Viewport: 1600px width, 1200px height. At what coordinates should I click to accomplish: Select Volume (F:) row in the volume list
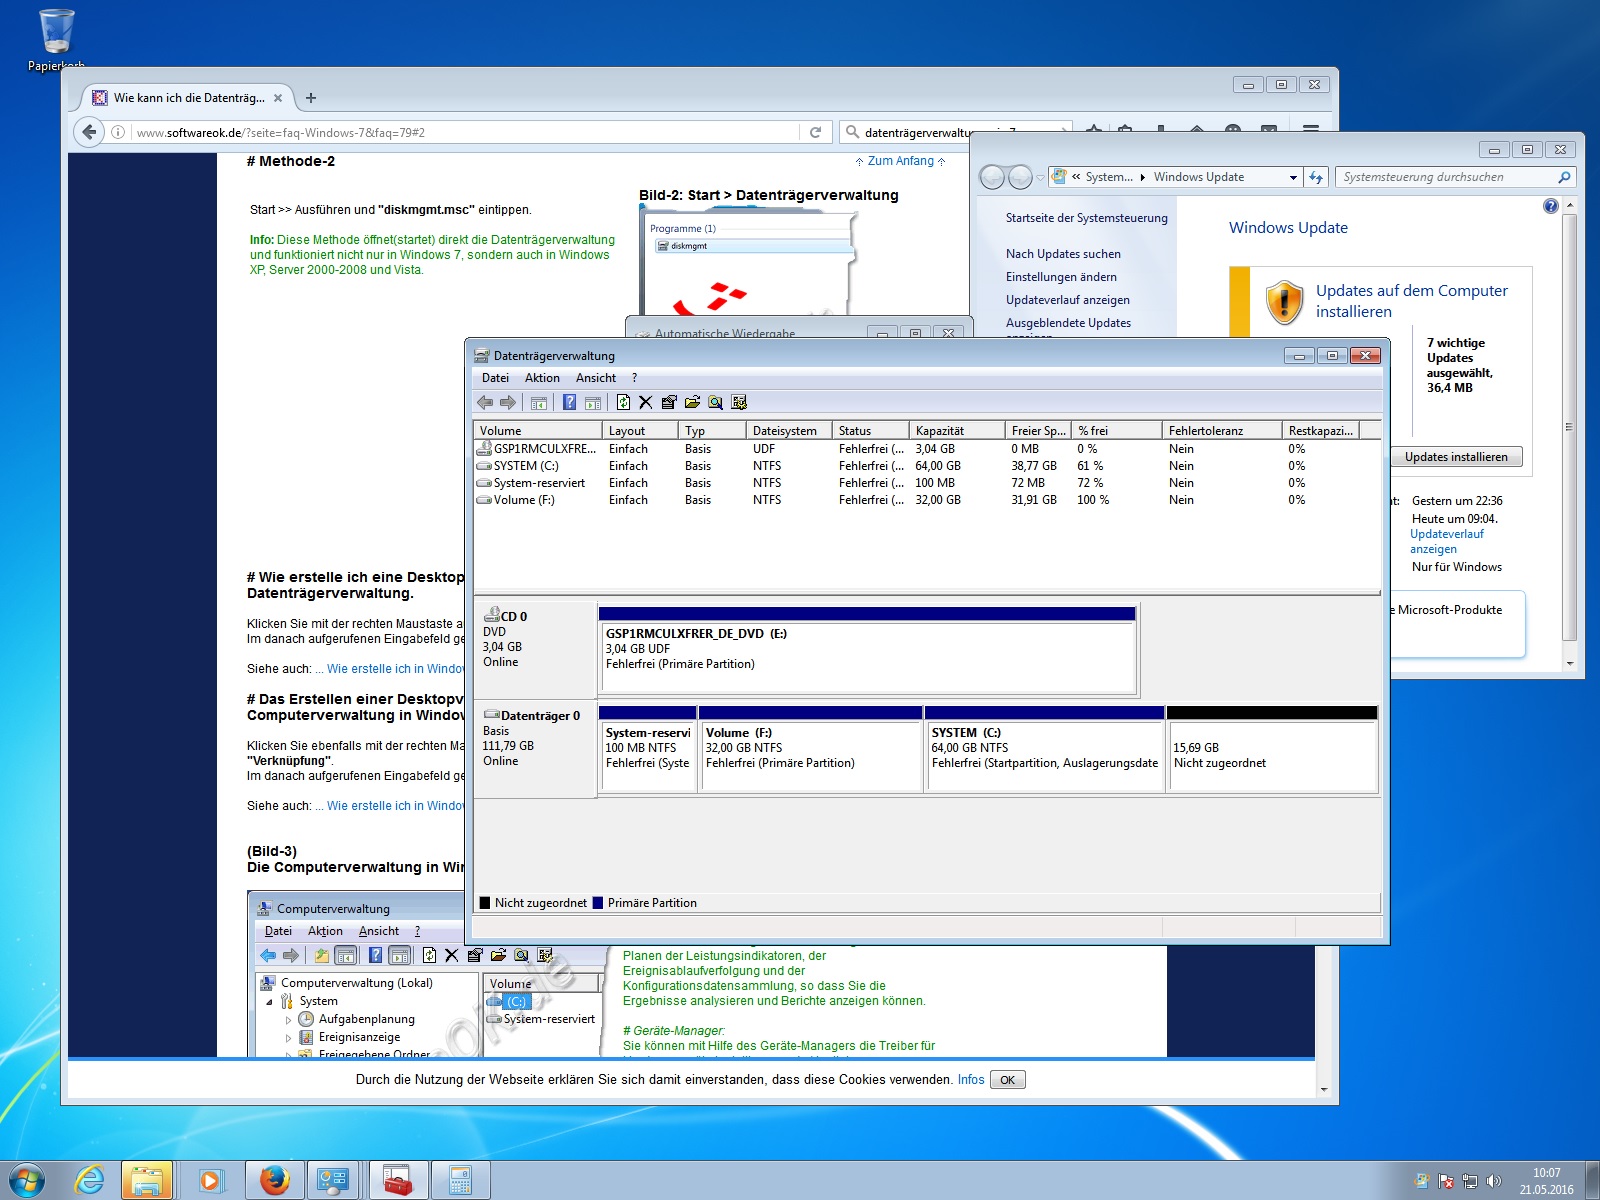point(927,500)
